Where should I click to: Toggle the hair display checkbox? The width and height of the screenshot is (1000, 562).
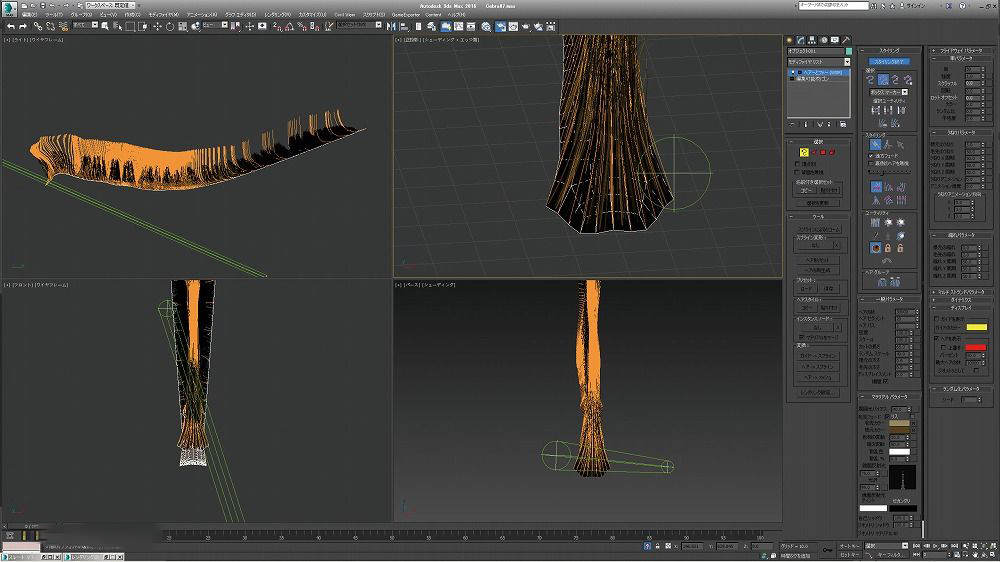(x=936, y=338)
